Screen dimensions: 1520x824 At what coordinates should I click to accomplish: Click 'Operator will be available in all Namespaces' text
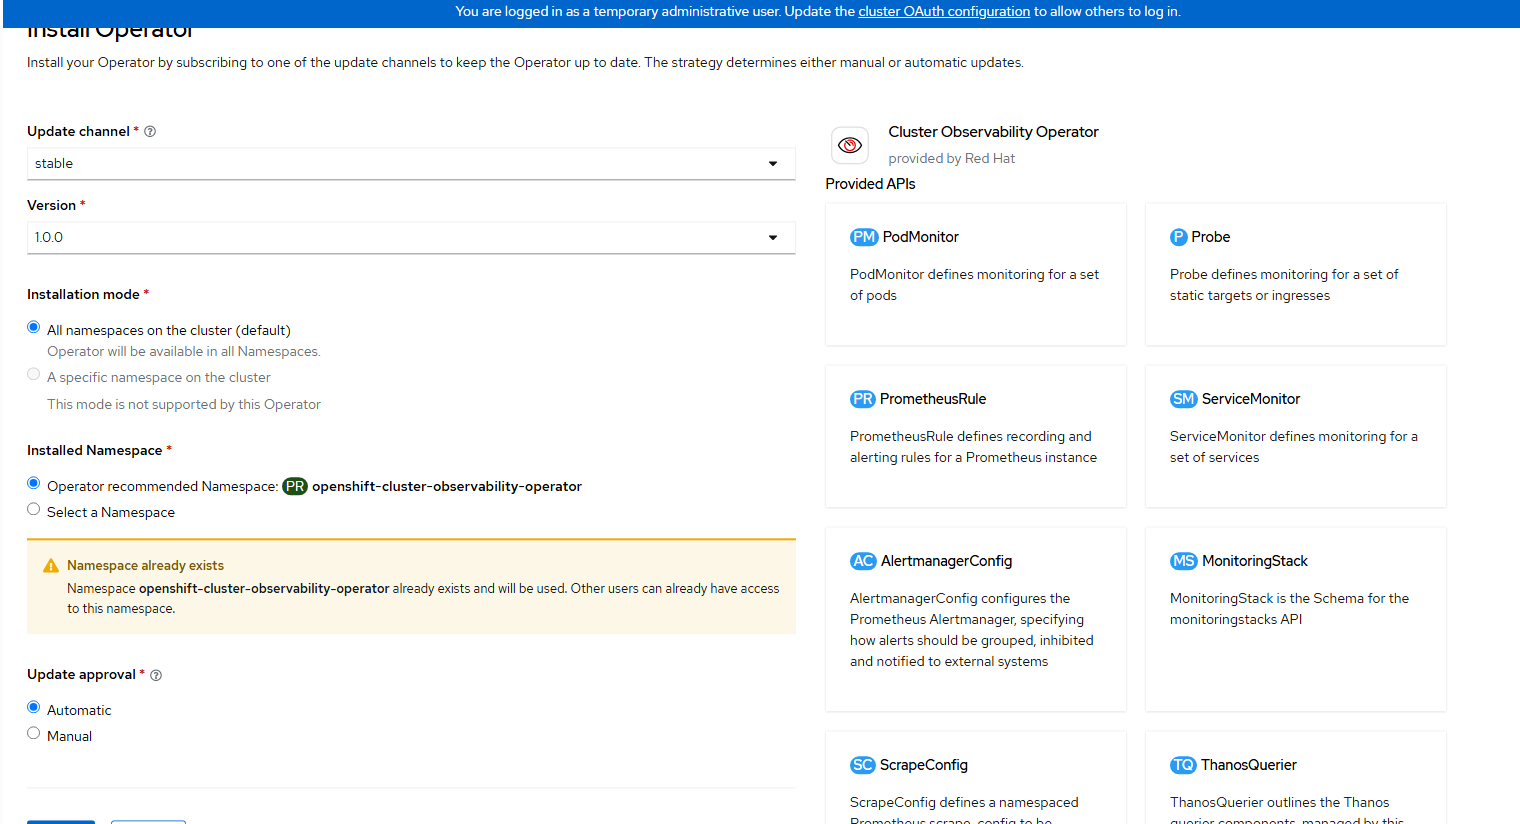pos(184,351)
